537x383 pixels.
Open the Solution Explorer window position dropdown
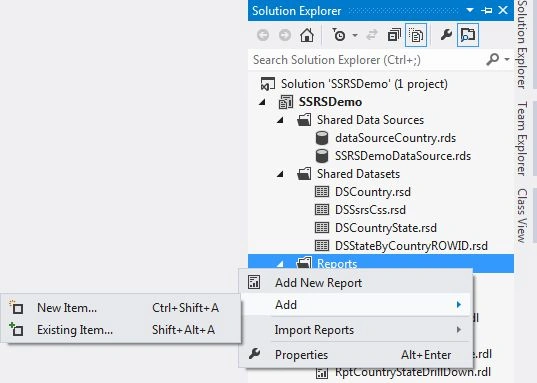470,10
